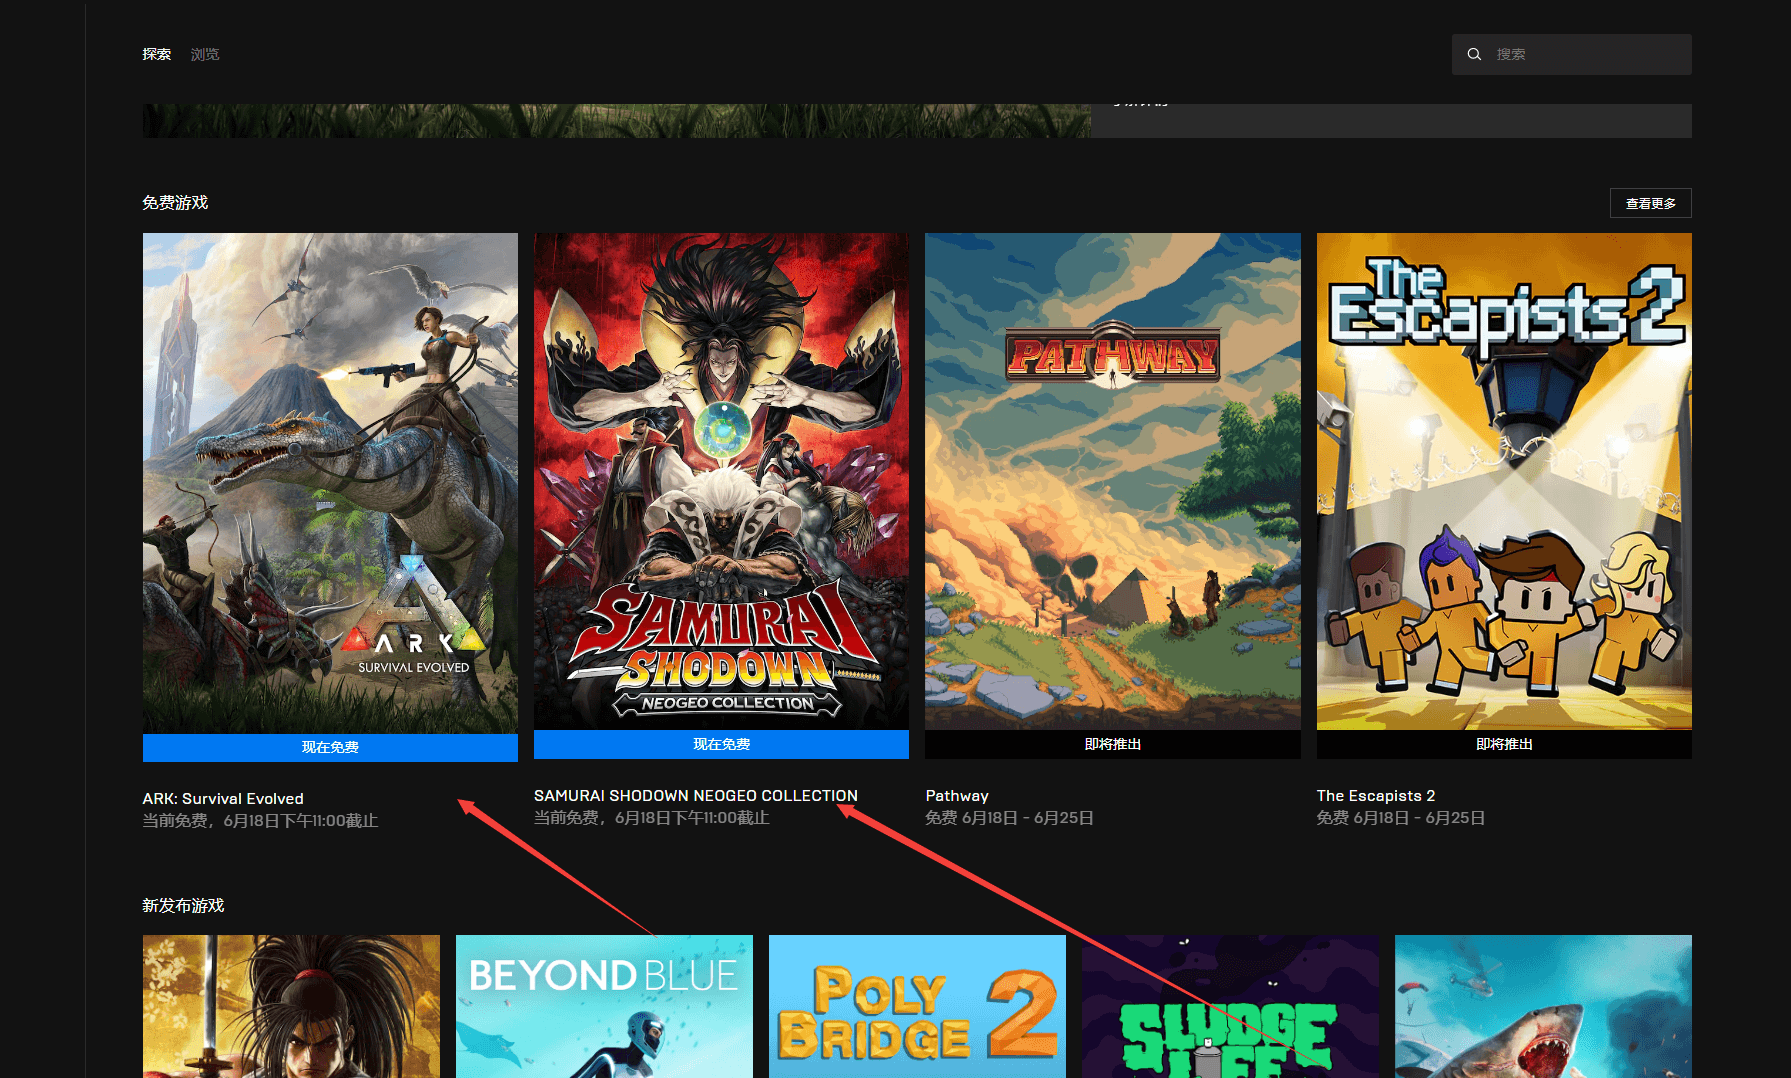This screenshot has height=1078, width=1791.
Task: Click The Escapists 2 免费 date text
Action: point(1401,817)
